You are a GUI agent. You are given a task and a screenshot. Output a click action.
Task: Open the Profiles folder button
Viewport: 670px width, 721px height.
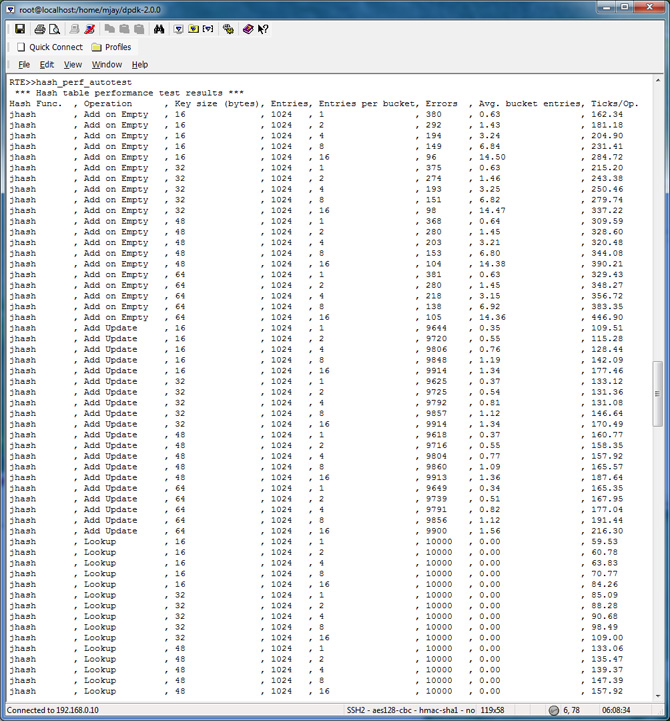111,47
